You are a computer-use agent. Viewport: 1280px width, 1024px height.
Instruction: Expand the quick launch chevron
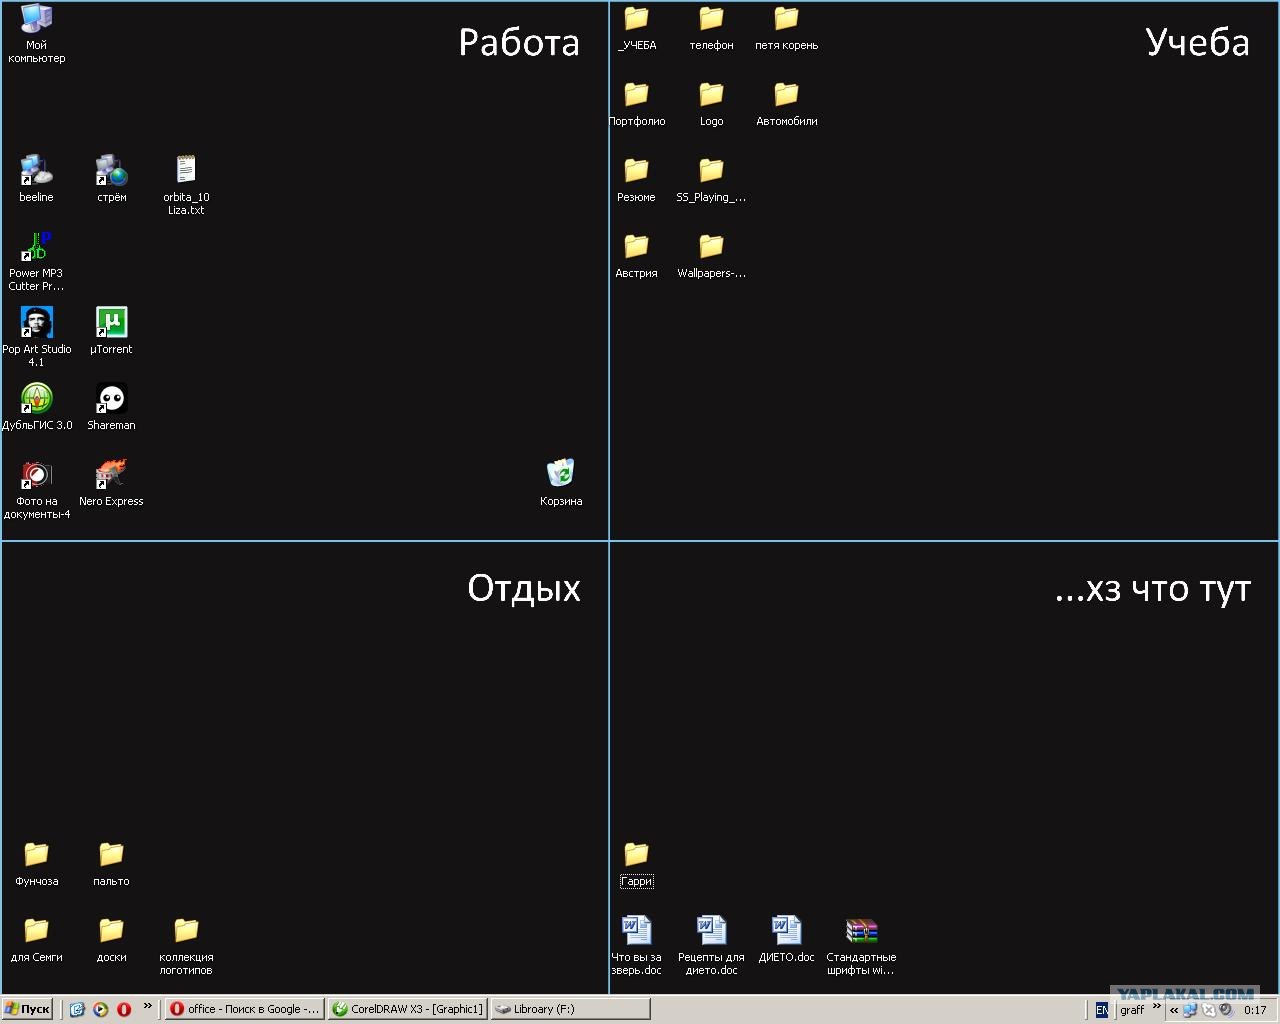[148, 1007]
